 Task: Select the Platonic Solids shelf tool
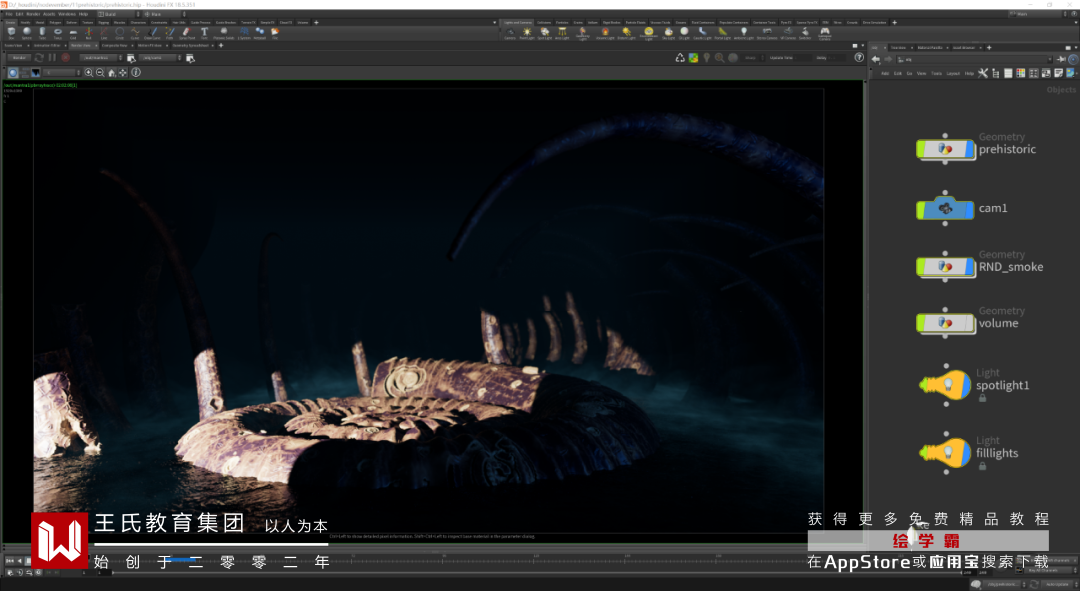point(224,32)
